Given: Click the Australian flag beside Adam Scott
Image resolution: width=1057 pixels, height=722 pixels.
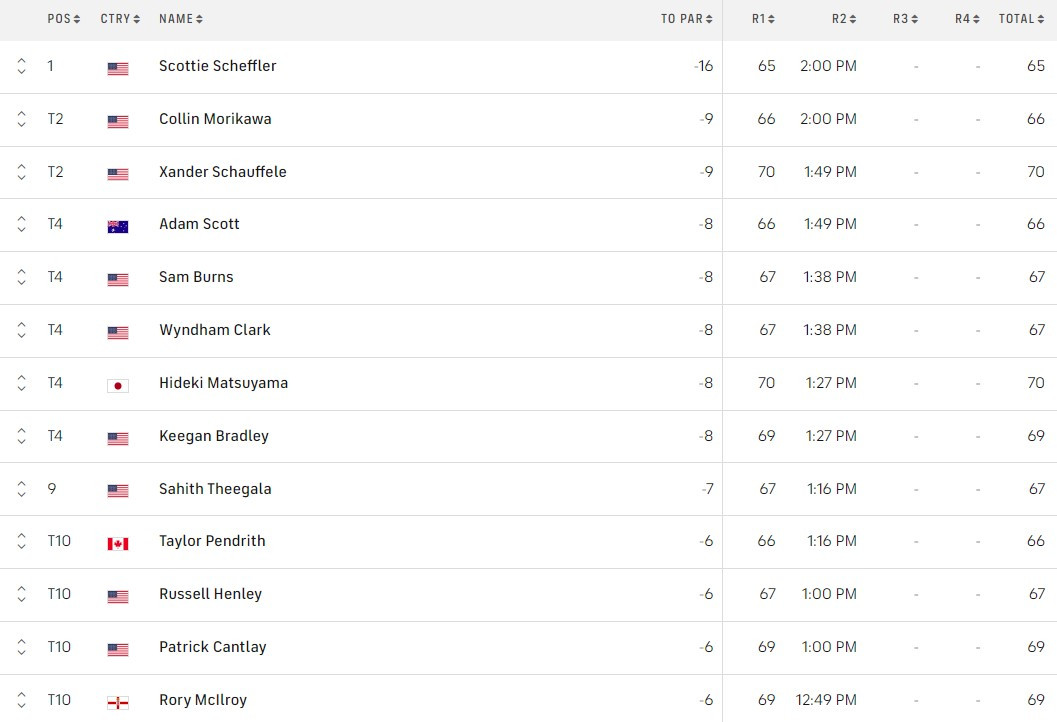Looking at the screenshot, I should [117, 224].
